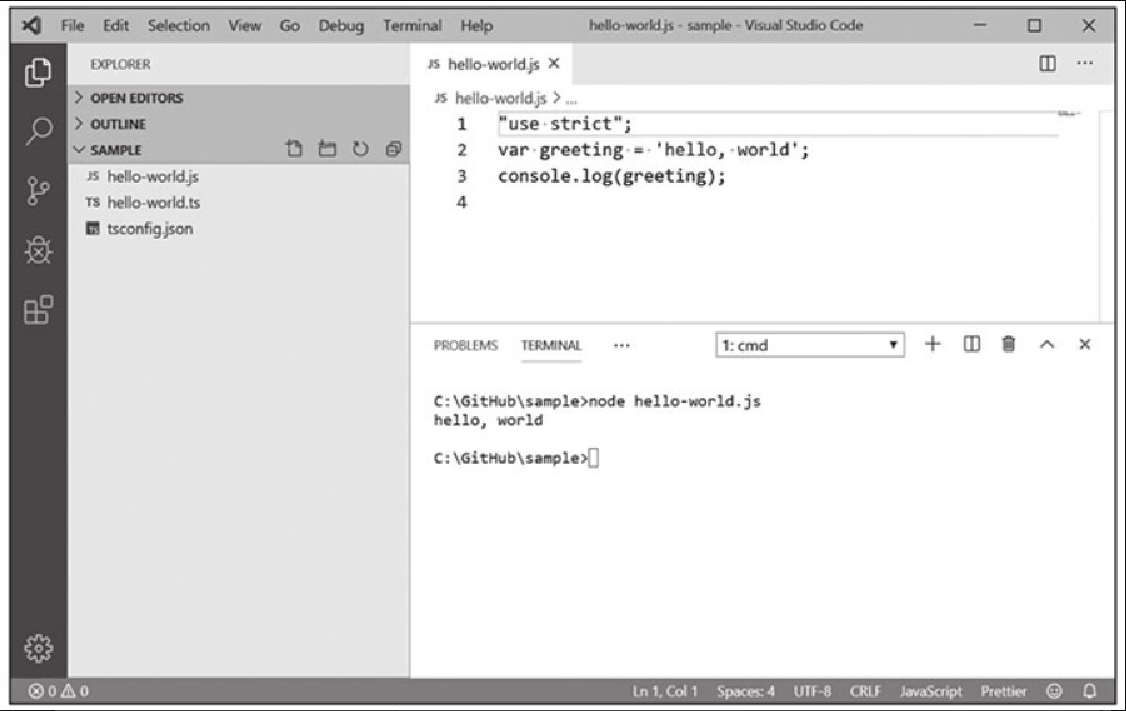The image size is (1126, 711).
Task: Click CRLF line ending selector
Action: tap(865, 691)
